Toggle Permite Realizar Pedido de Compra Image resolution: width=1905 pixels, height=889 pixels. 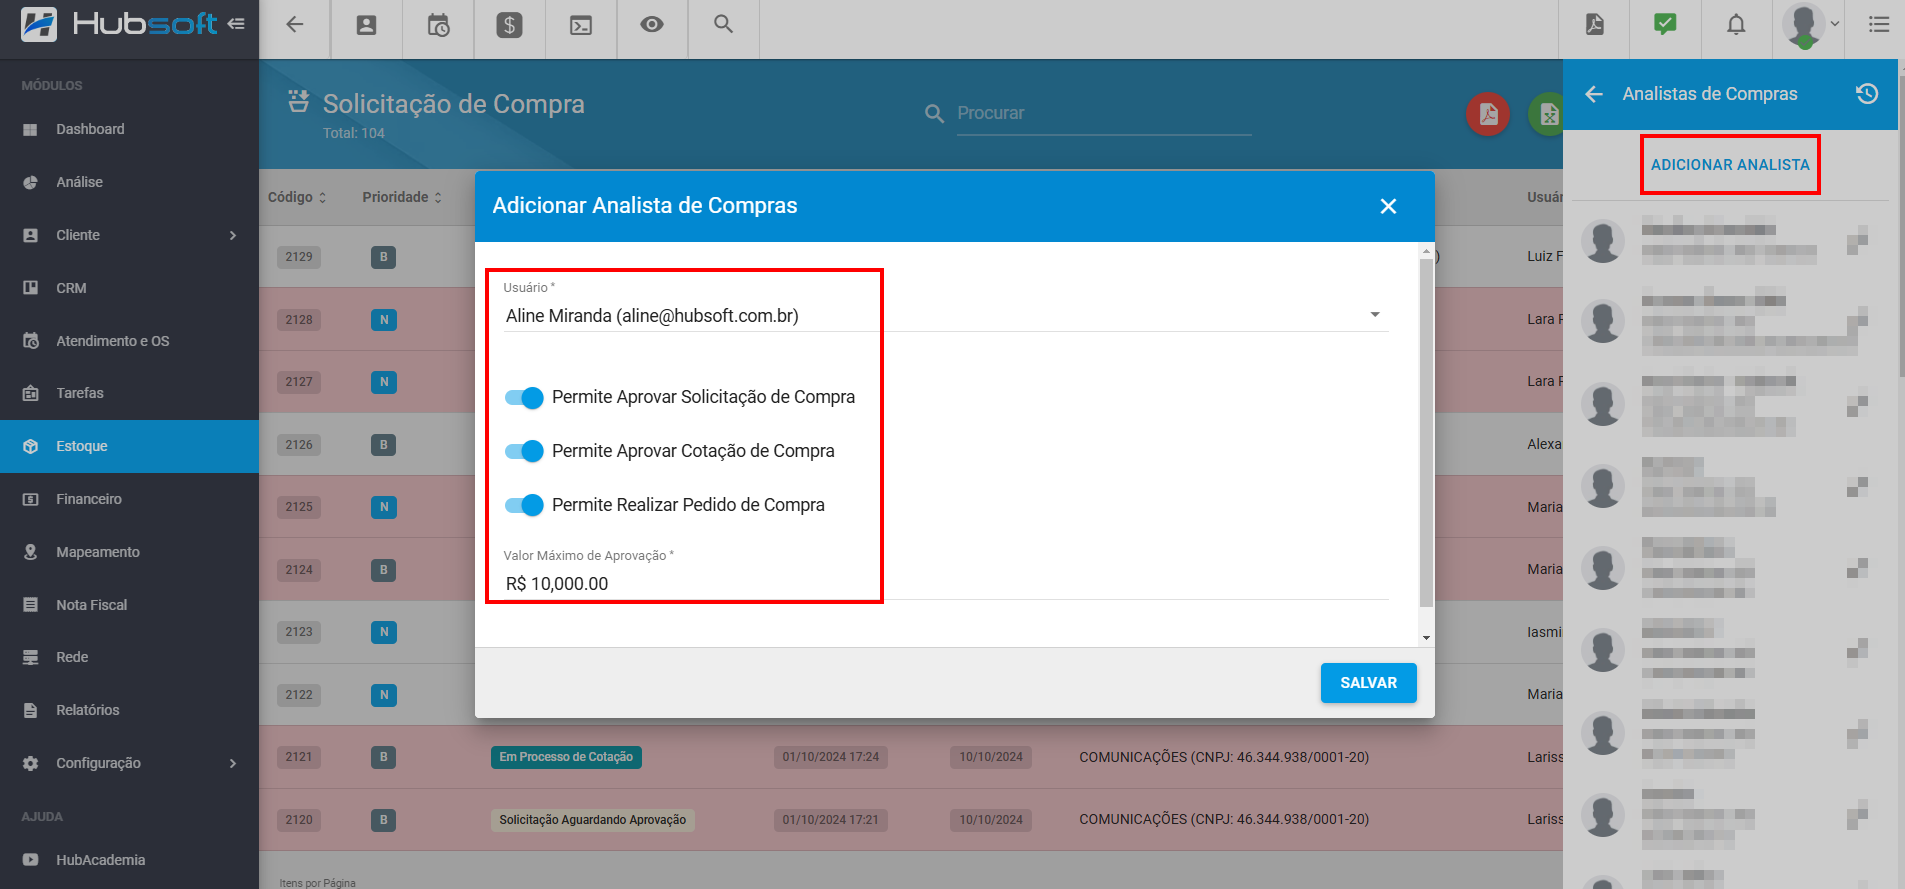[524, 505]
